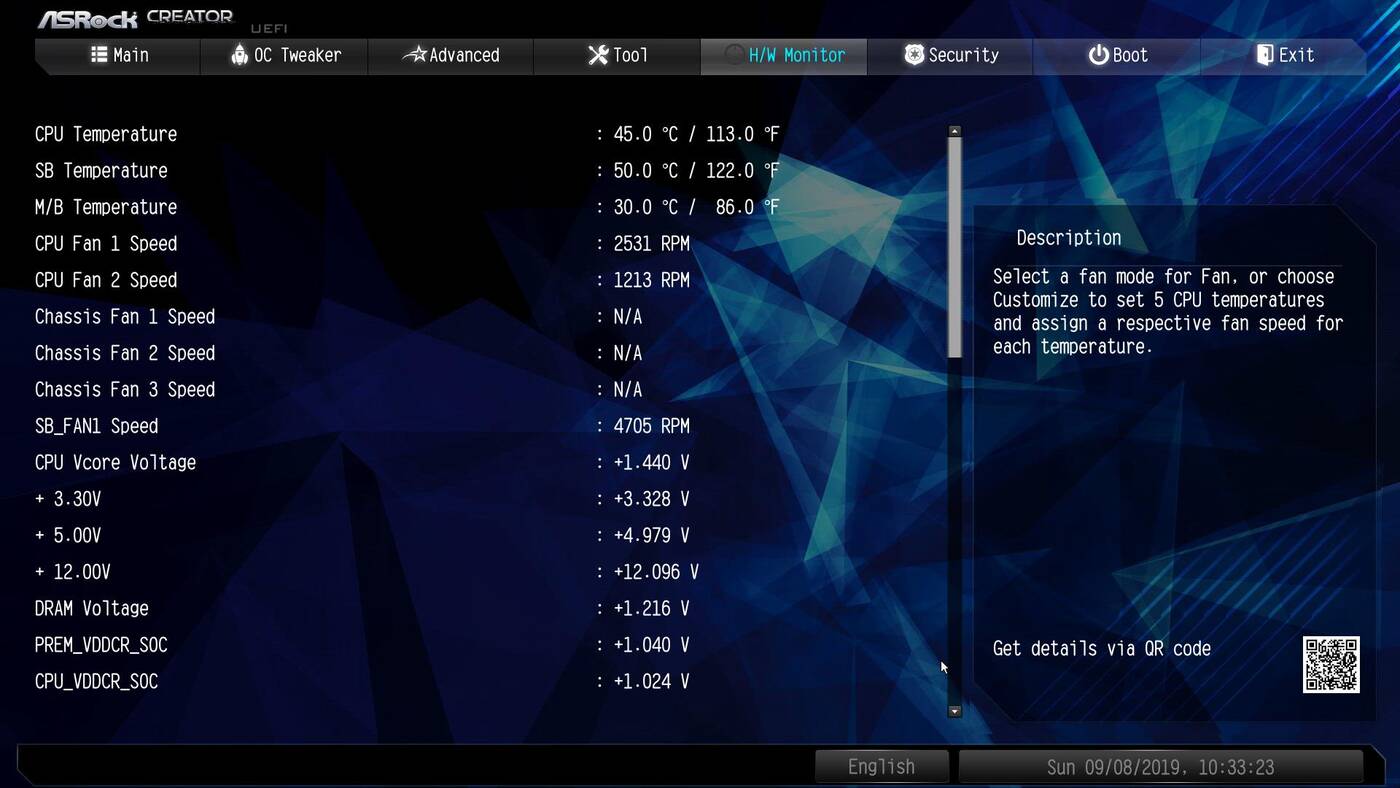Click the English language button

coord(881,767)
